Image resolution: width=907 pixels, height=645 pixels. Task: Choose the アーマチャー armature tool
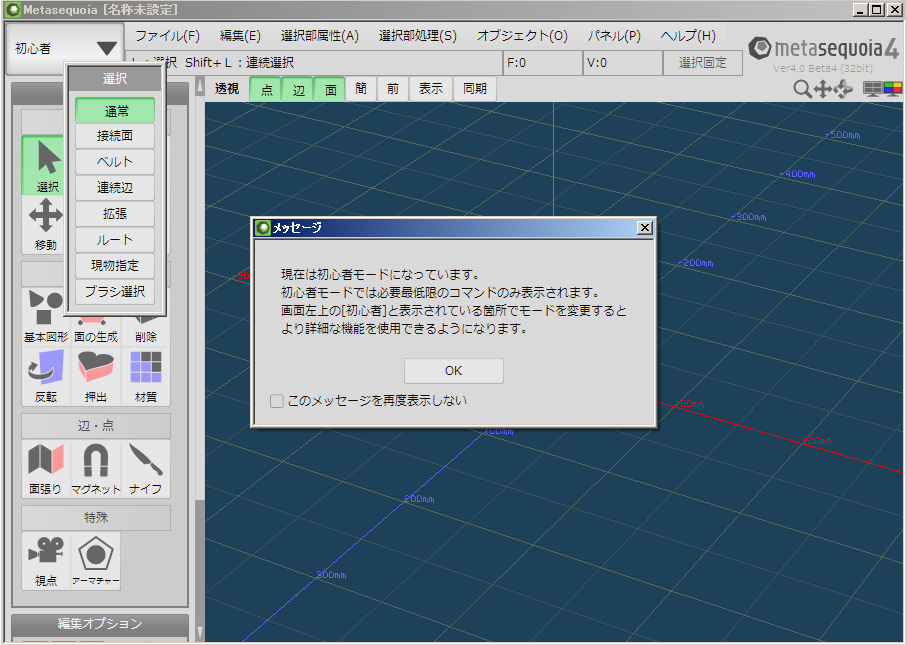[96, 561]
